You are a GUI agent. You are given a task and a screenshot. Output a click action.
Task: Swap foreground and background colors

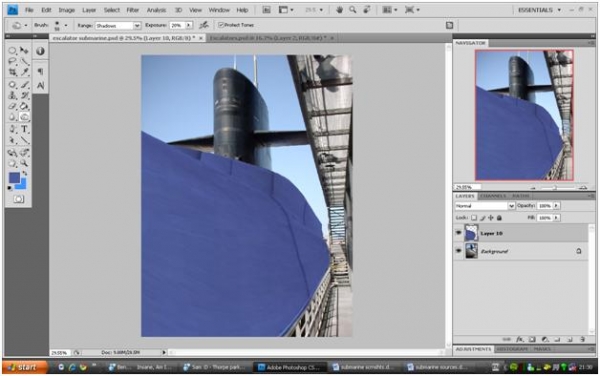(25, 173)
